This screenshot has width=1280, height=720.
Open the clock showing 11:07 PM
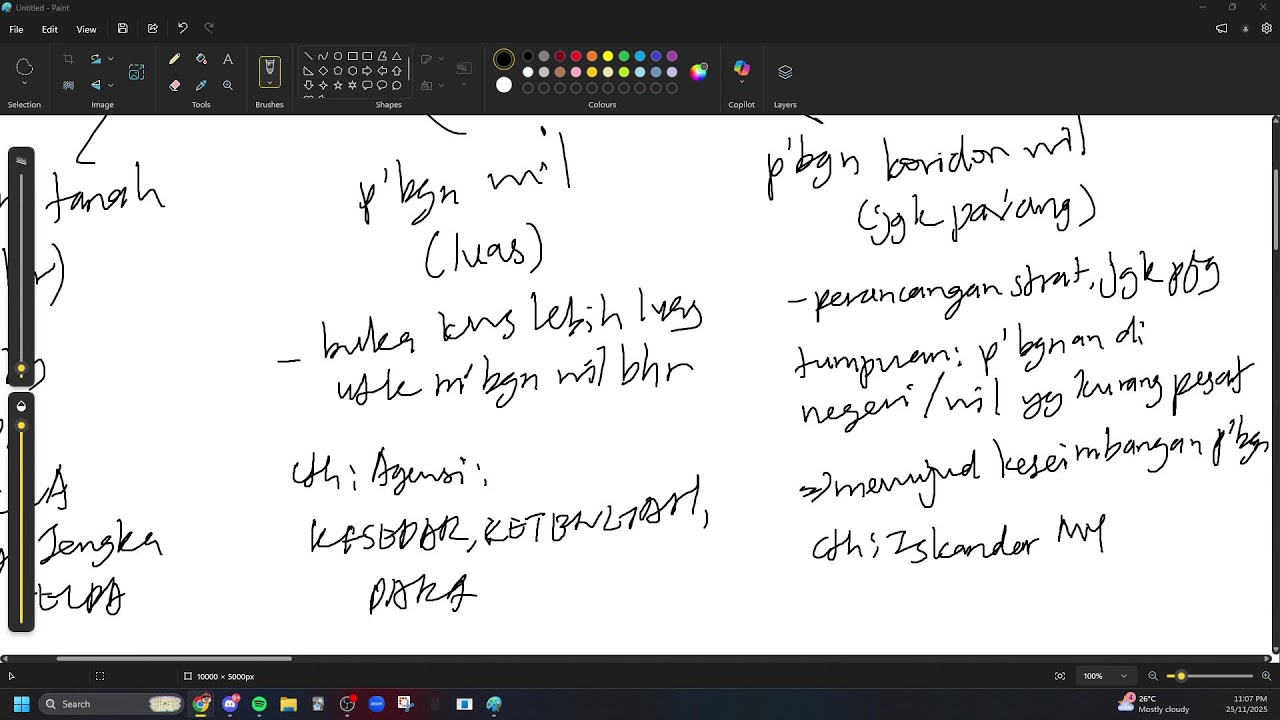1250,704
